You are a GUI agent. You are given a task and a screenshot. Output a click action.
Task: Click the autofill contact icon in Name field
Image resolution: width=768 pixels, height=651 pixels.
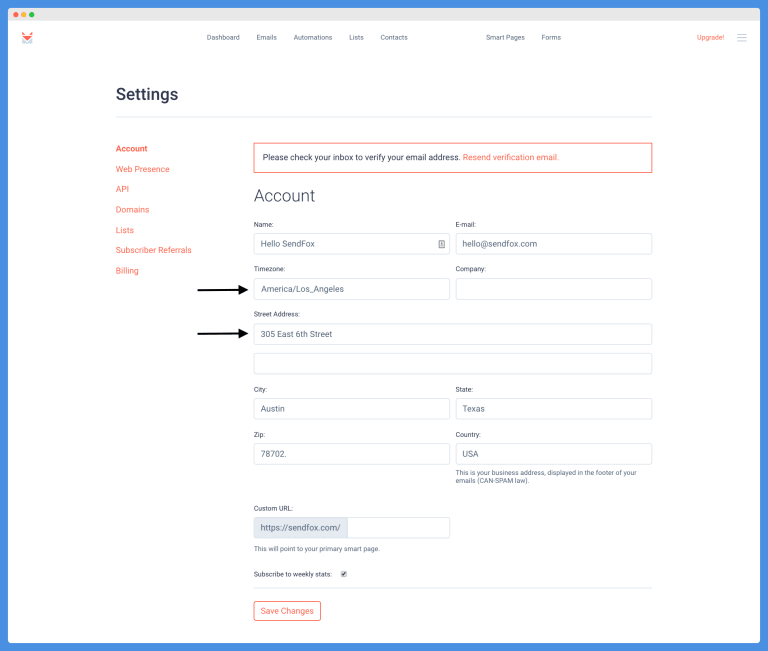(441, 244)
